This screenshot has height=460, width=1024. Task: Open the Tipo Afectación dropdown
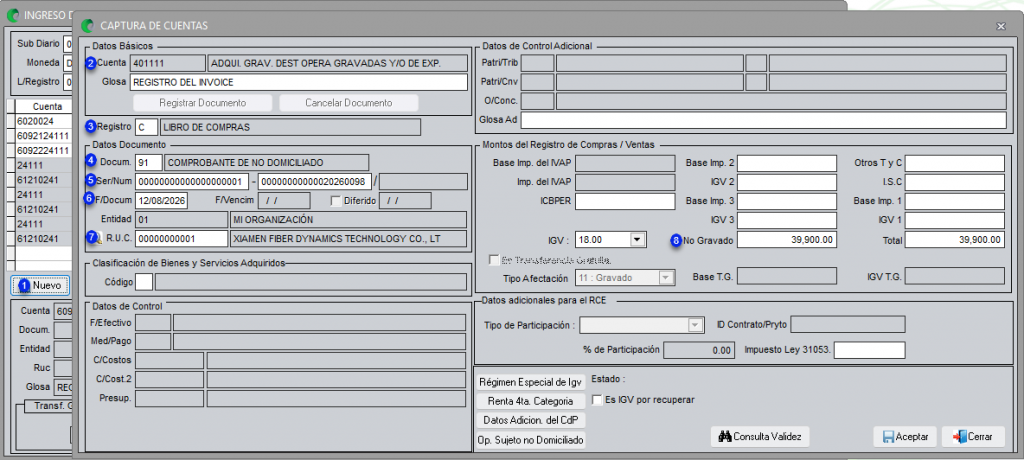(x=665, y=278)
